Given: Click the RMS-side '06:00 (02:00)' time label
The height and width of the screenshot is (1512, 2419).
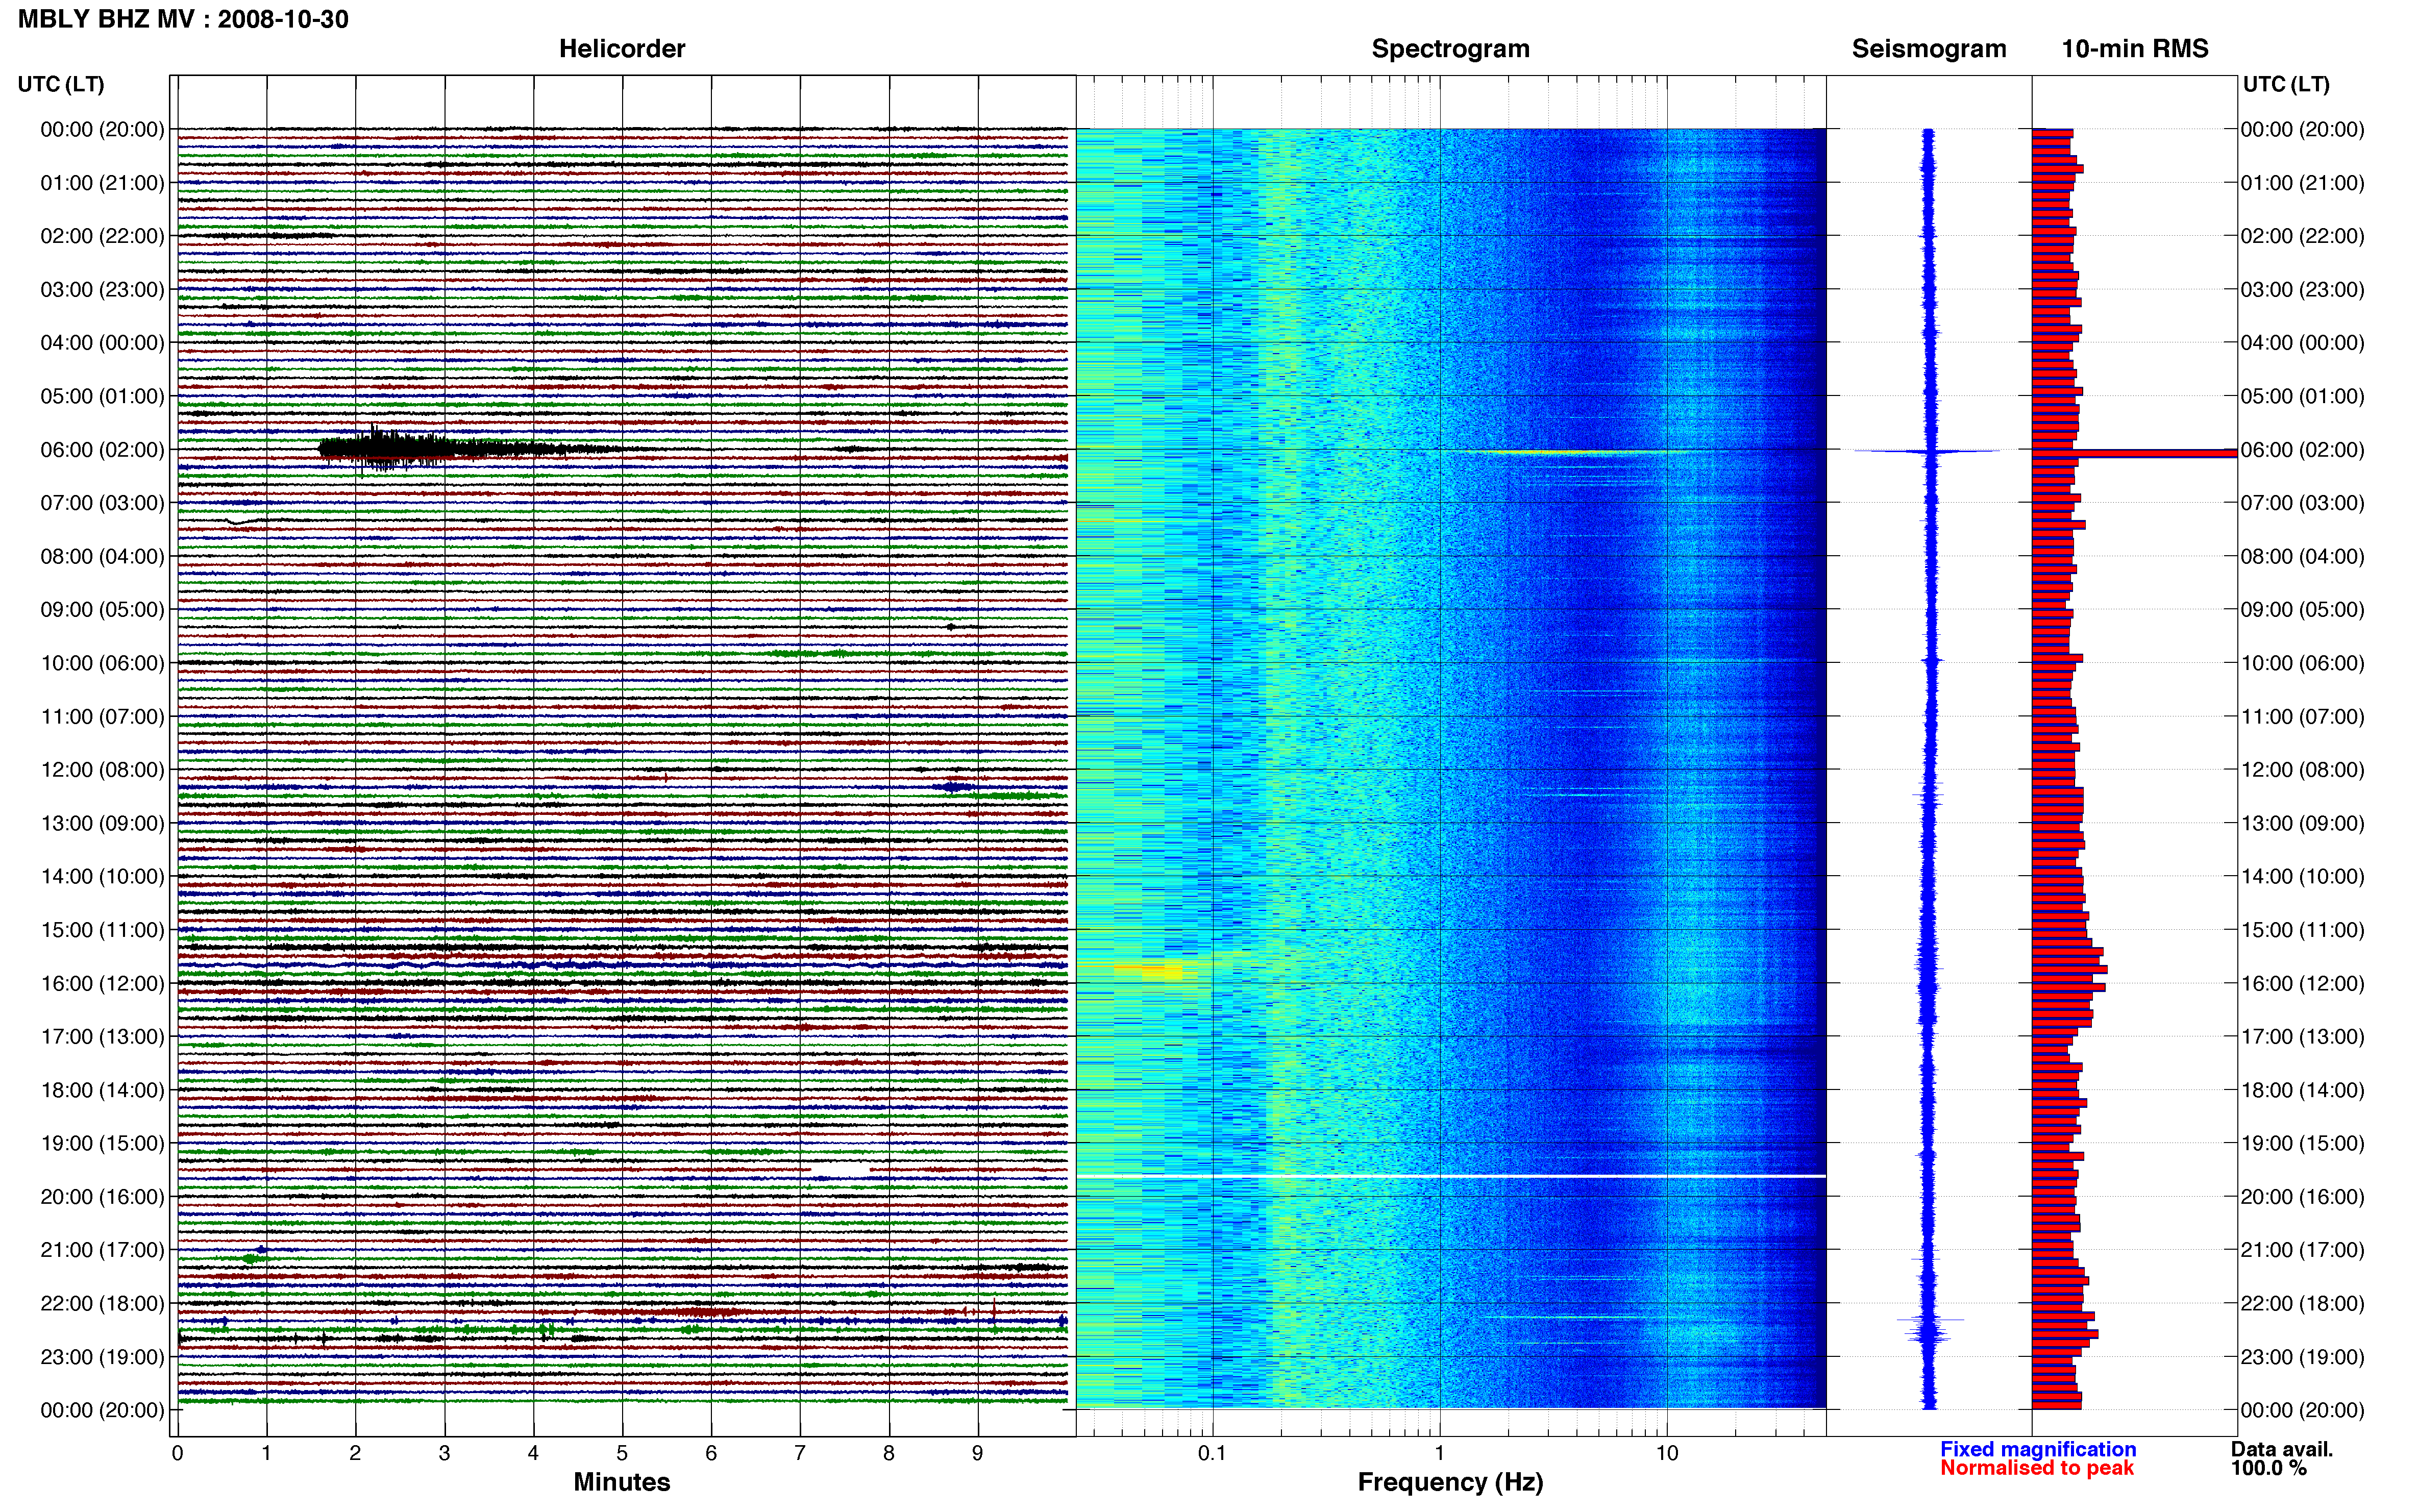Looking at the screenshot, I should tap(2303, 450).
